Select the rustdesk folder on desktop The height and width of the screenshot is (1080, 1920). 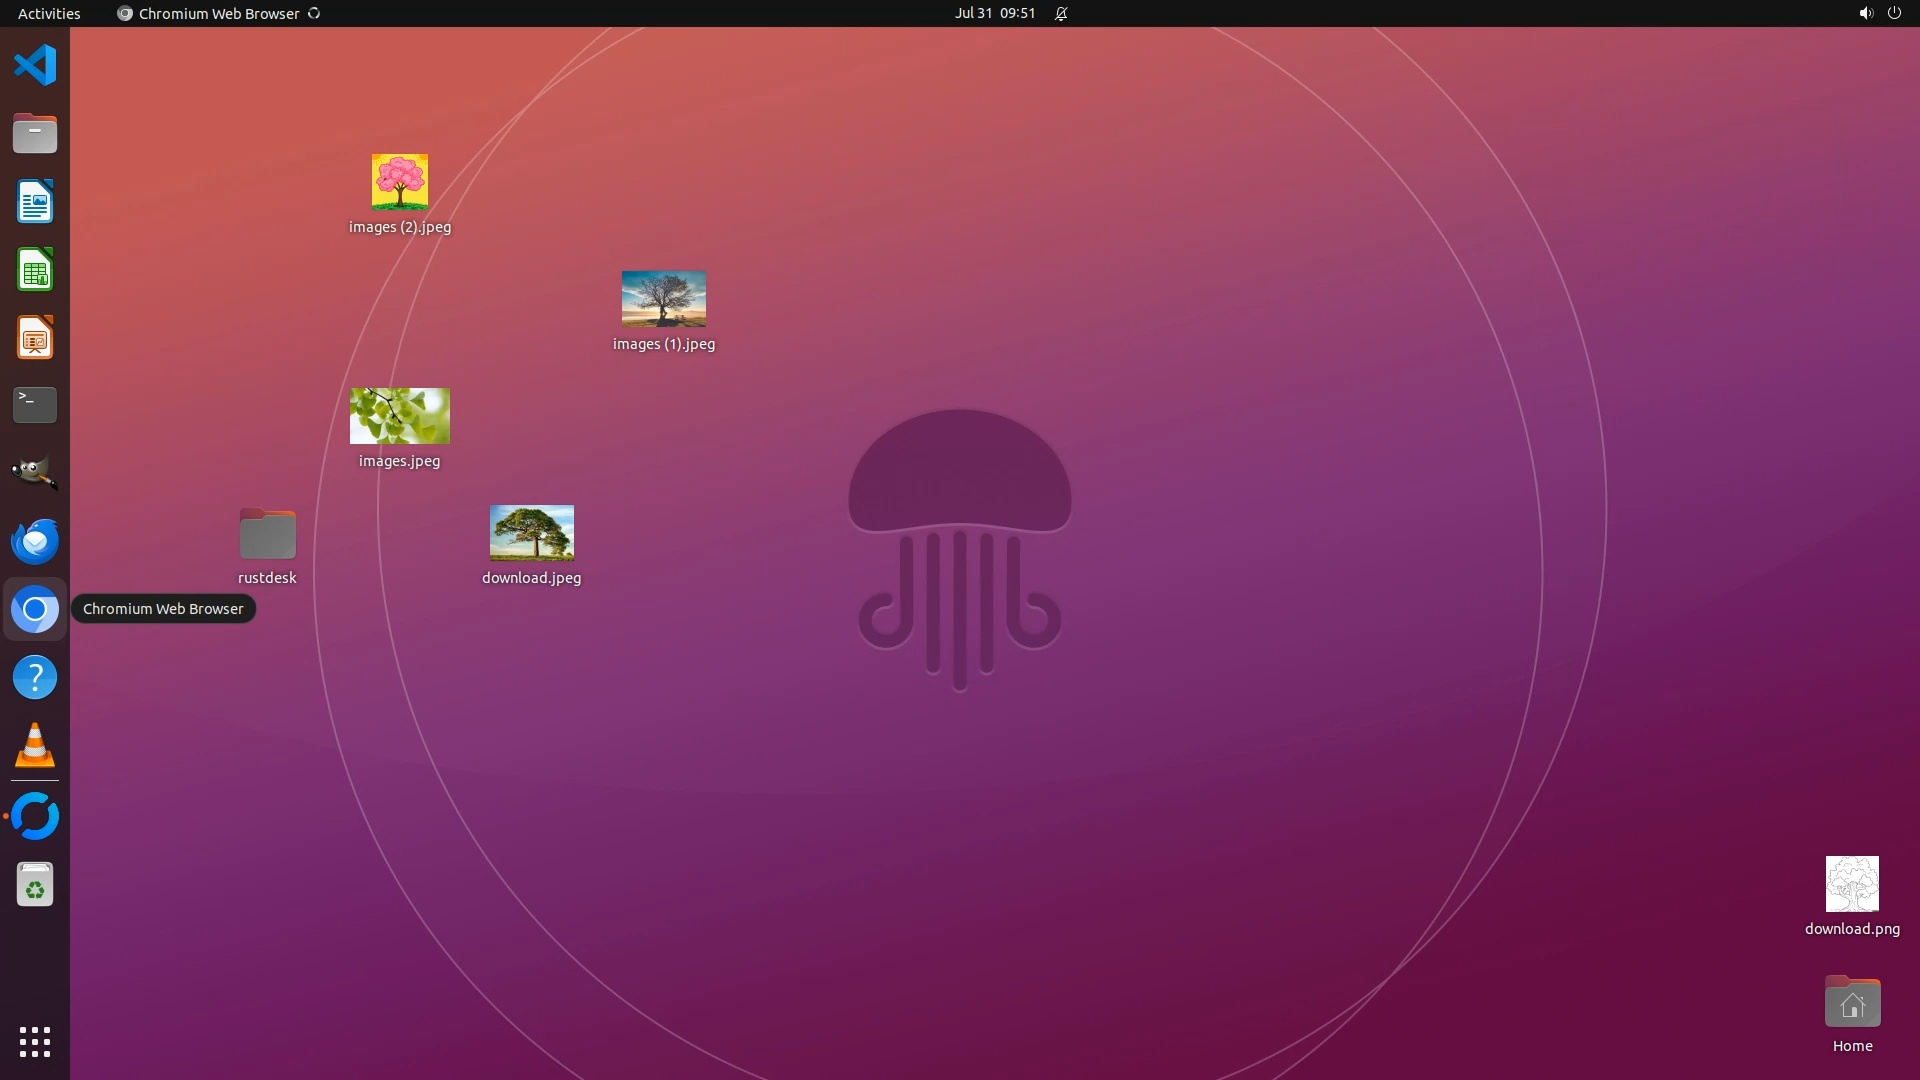[x=267, y=534]
